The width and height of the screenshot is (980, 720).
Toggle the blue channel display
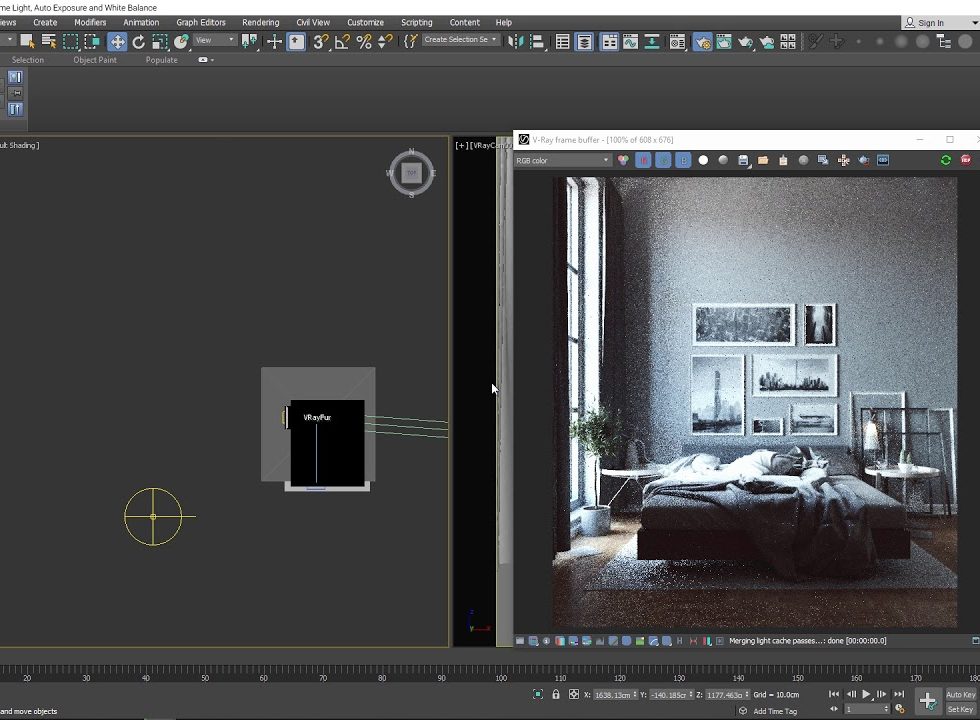point(683,160)
